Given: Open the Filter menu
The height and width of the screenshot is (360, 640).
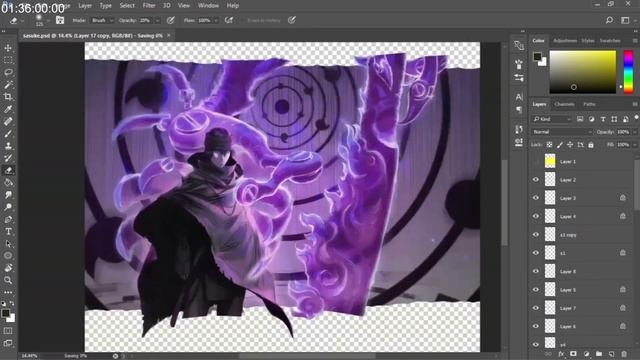Looking at the screenshot, I should coord(149,6).
